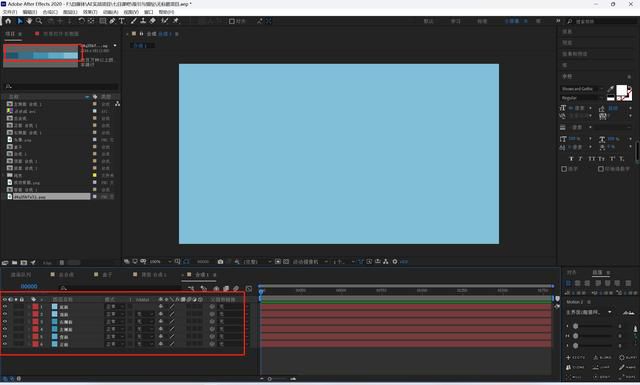Screen dimensions: 640x385
Task: Select the Pen tool
Action: pyautogui.click(x=112, y=21)
